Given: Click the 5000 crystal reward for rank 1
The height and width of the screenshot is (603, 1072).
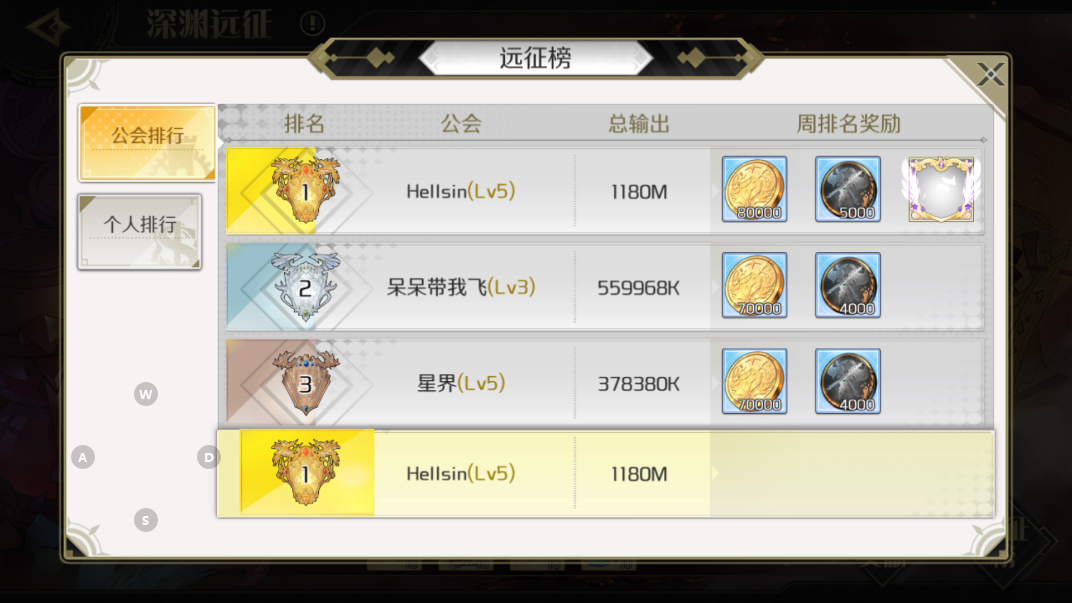Looking at the screenshot, I should pyautogui.click(x=848, y=189).
